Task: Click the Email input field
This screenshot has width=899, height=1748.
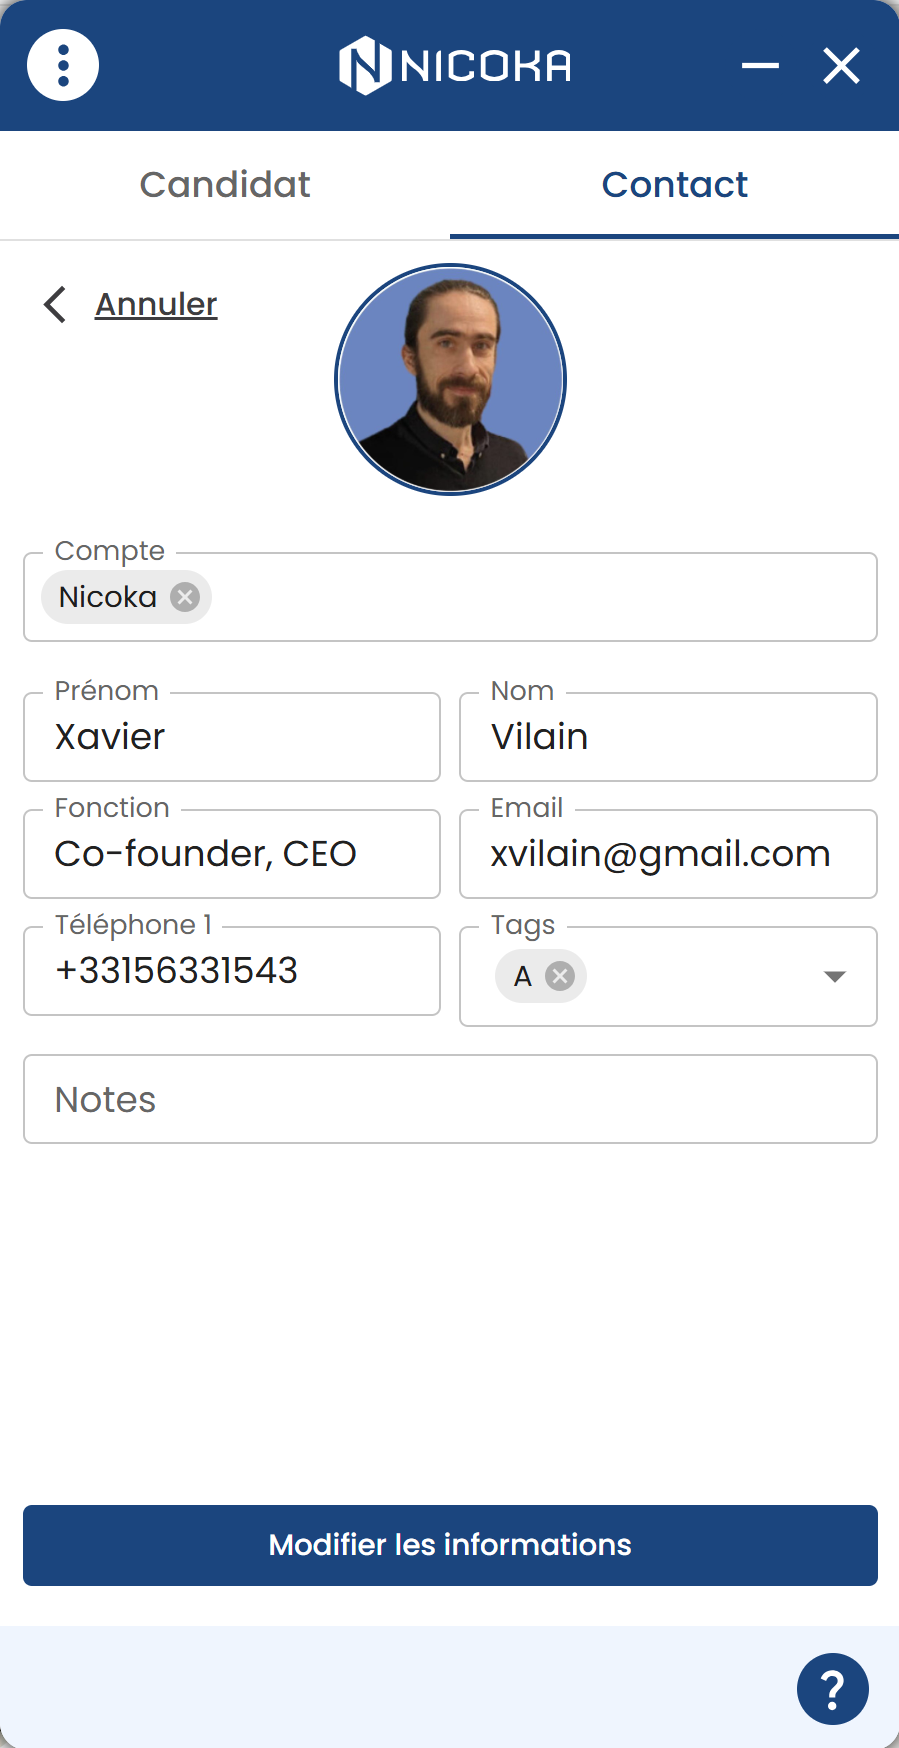Action: (668, 854)
